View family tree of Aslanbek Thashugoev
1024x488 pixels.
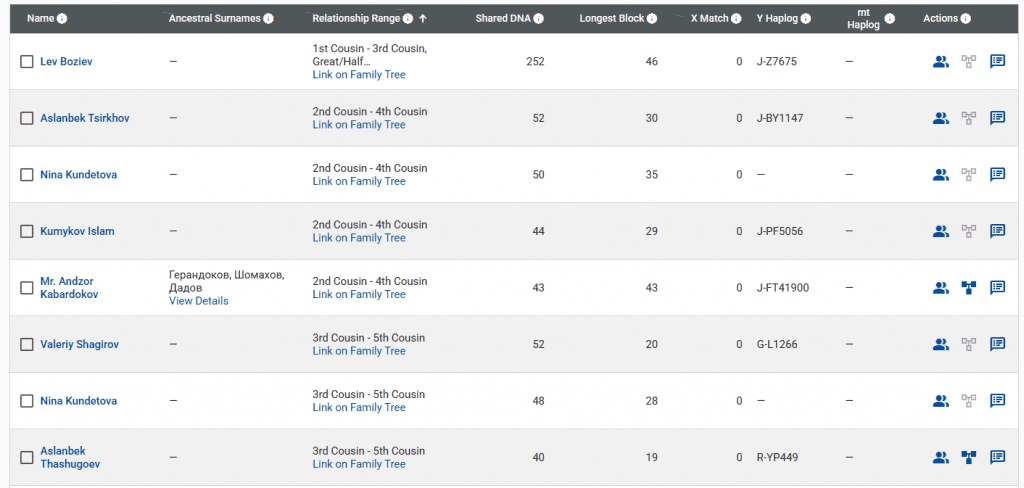tap(968, 458)
